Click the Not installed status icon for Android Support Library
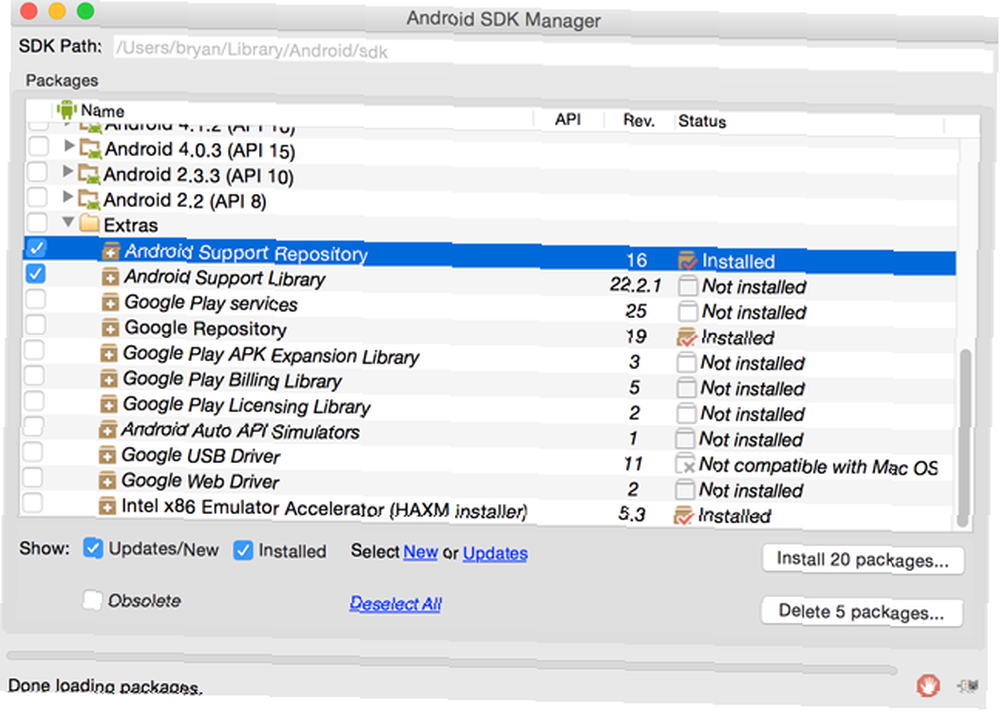 click(688, 286)
